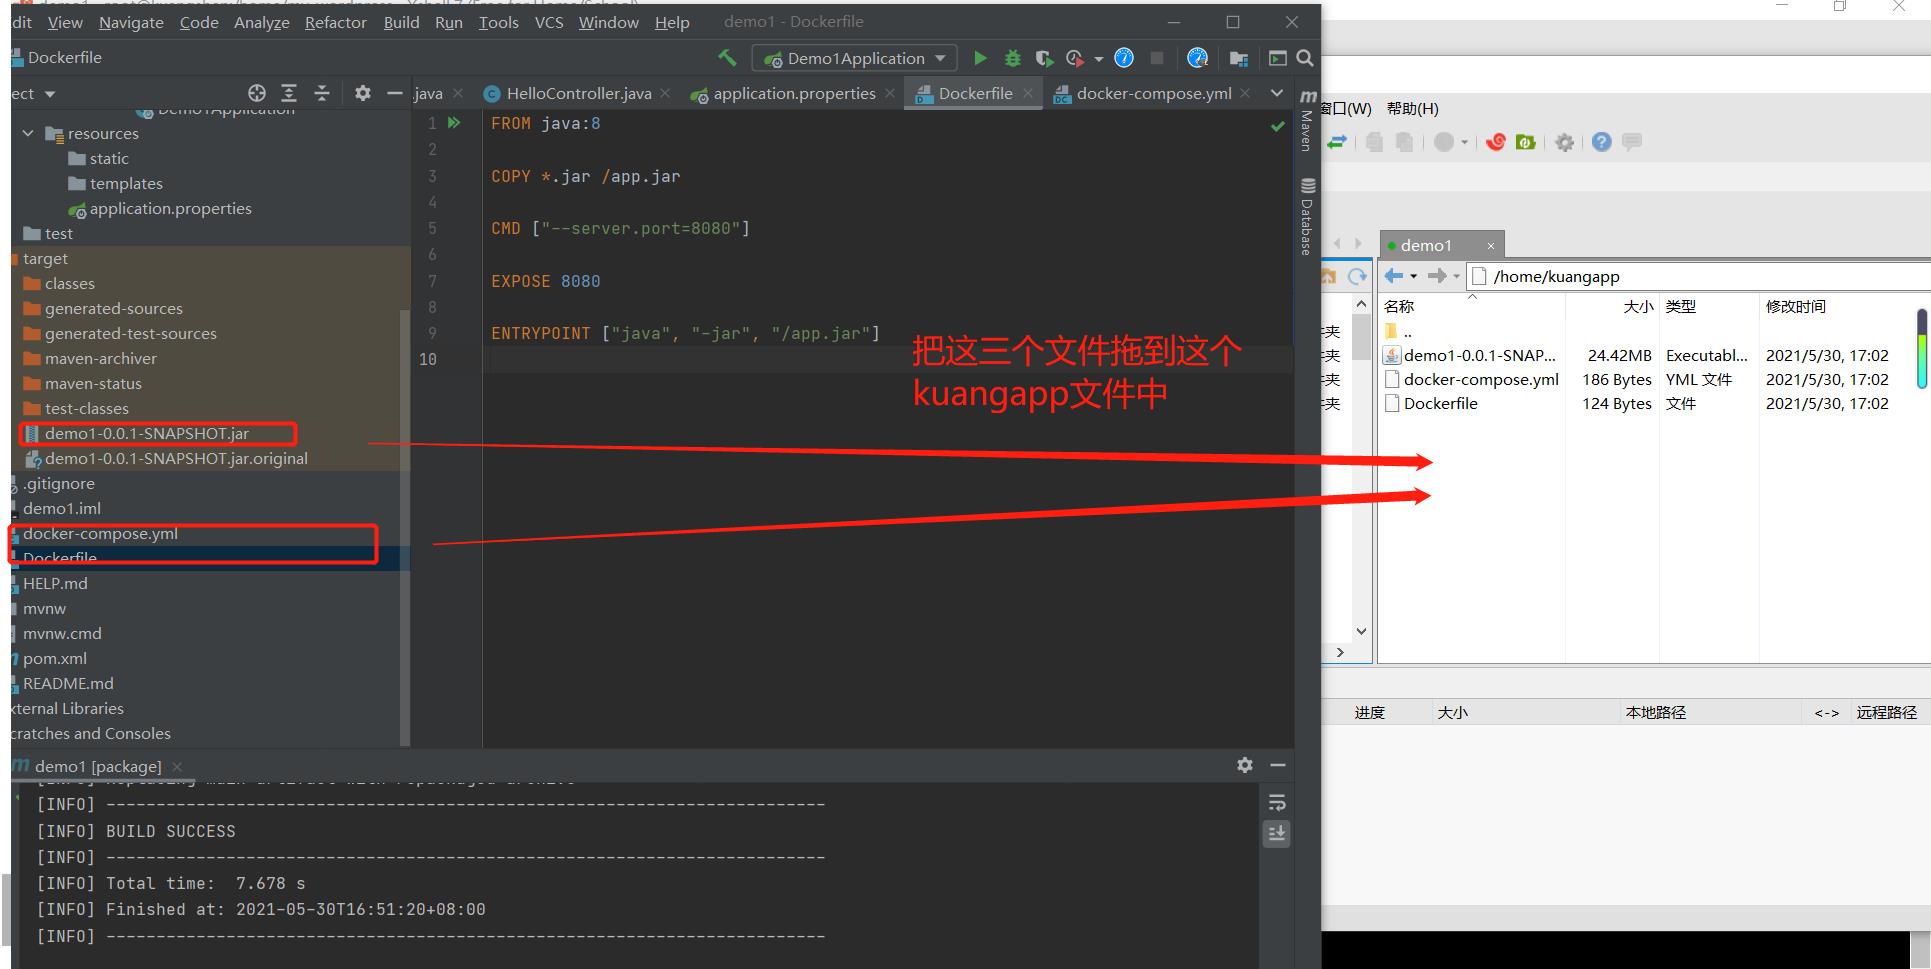The height and width of the screenshot is (969, 1931).
Task: Click locate target icon in Project panel
Action: (257, 93)
